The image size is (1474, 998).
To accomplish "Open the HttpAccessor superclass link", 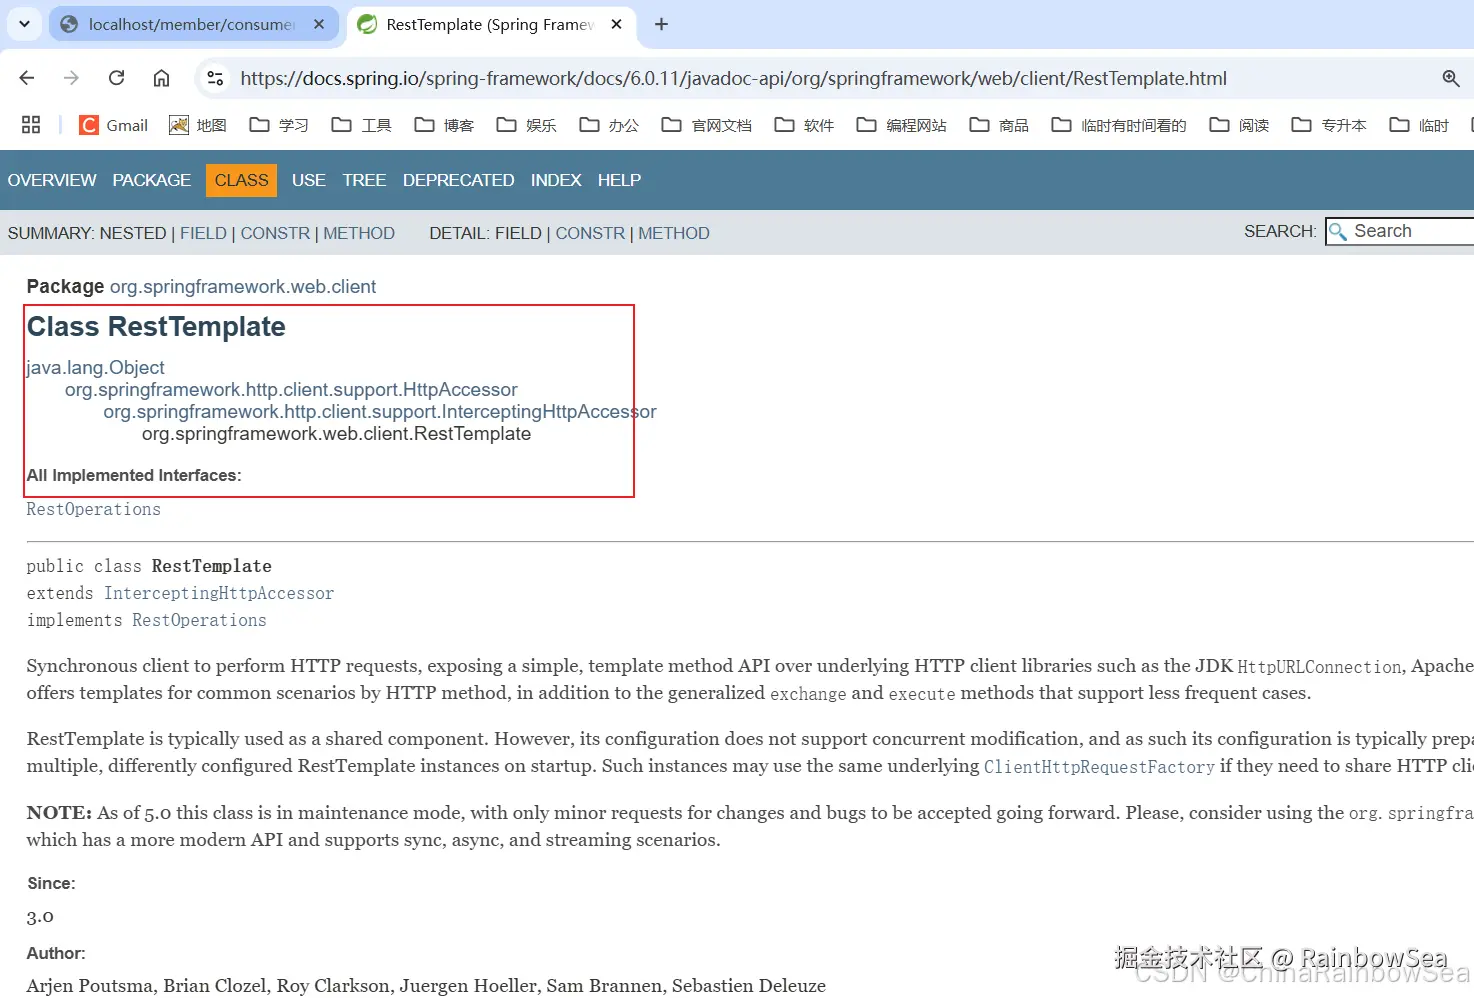I will pos(291,390).
